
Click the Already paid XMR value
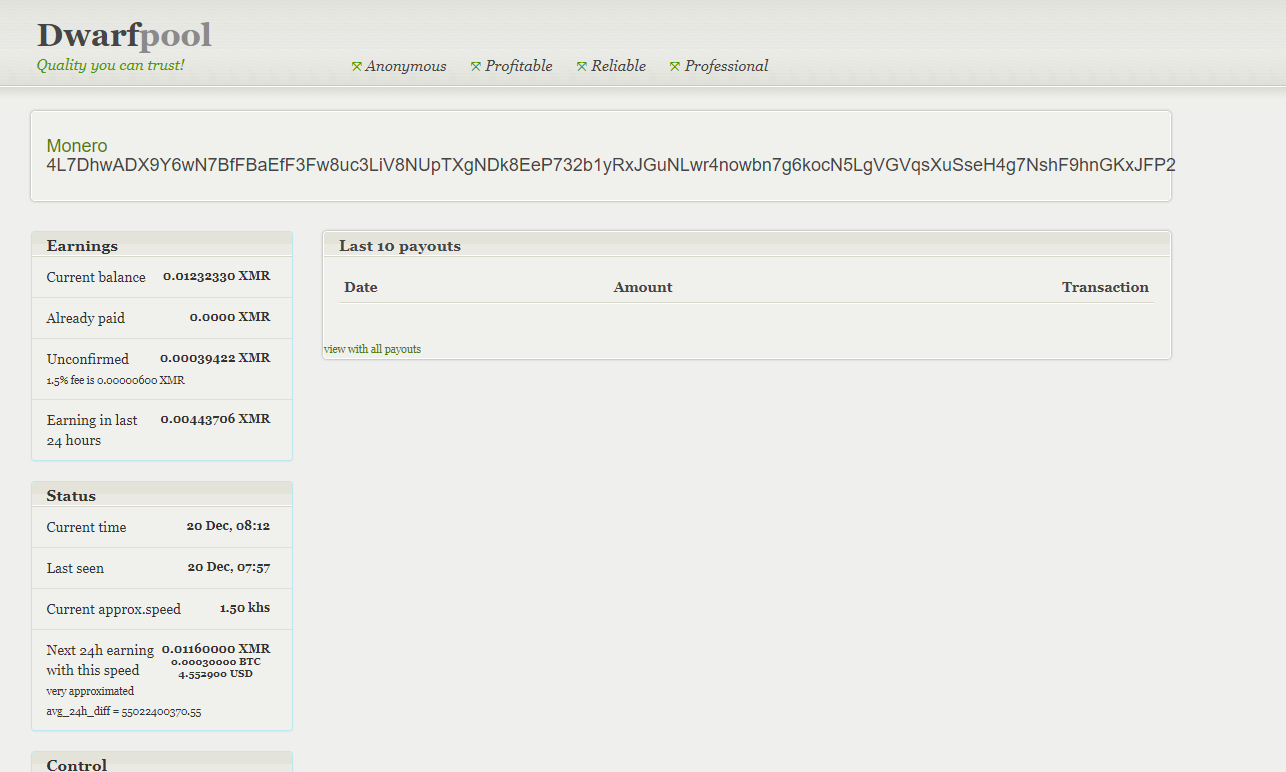pyautogui.click(x=229, y=317)
